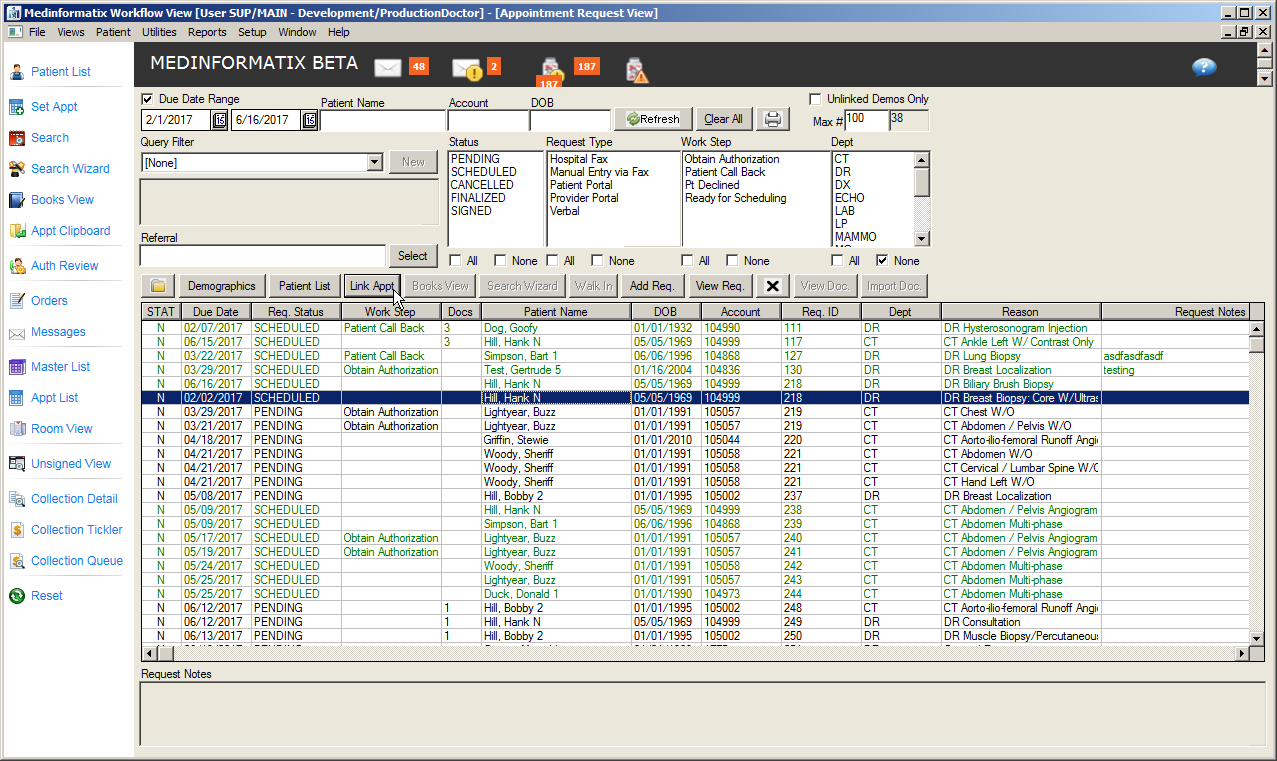Click the Clear All button

(x=723, y=119)
